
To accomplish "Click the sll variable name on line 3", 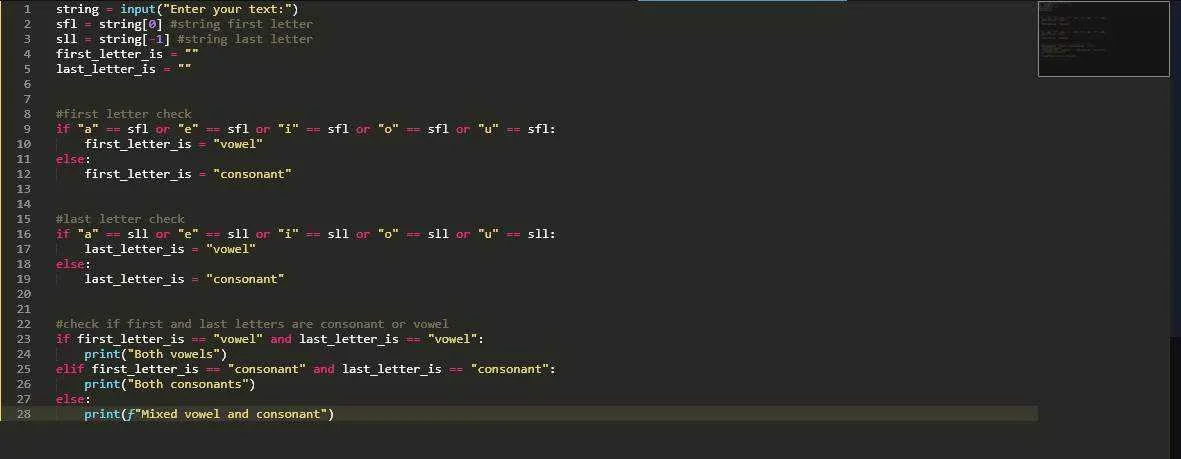I will click(66, 39).
